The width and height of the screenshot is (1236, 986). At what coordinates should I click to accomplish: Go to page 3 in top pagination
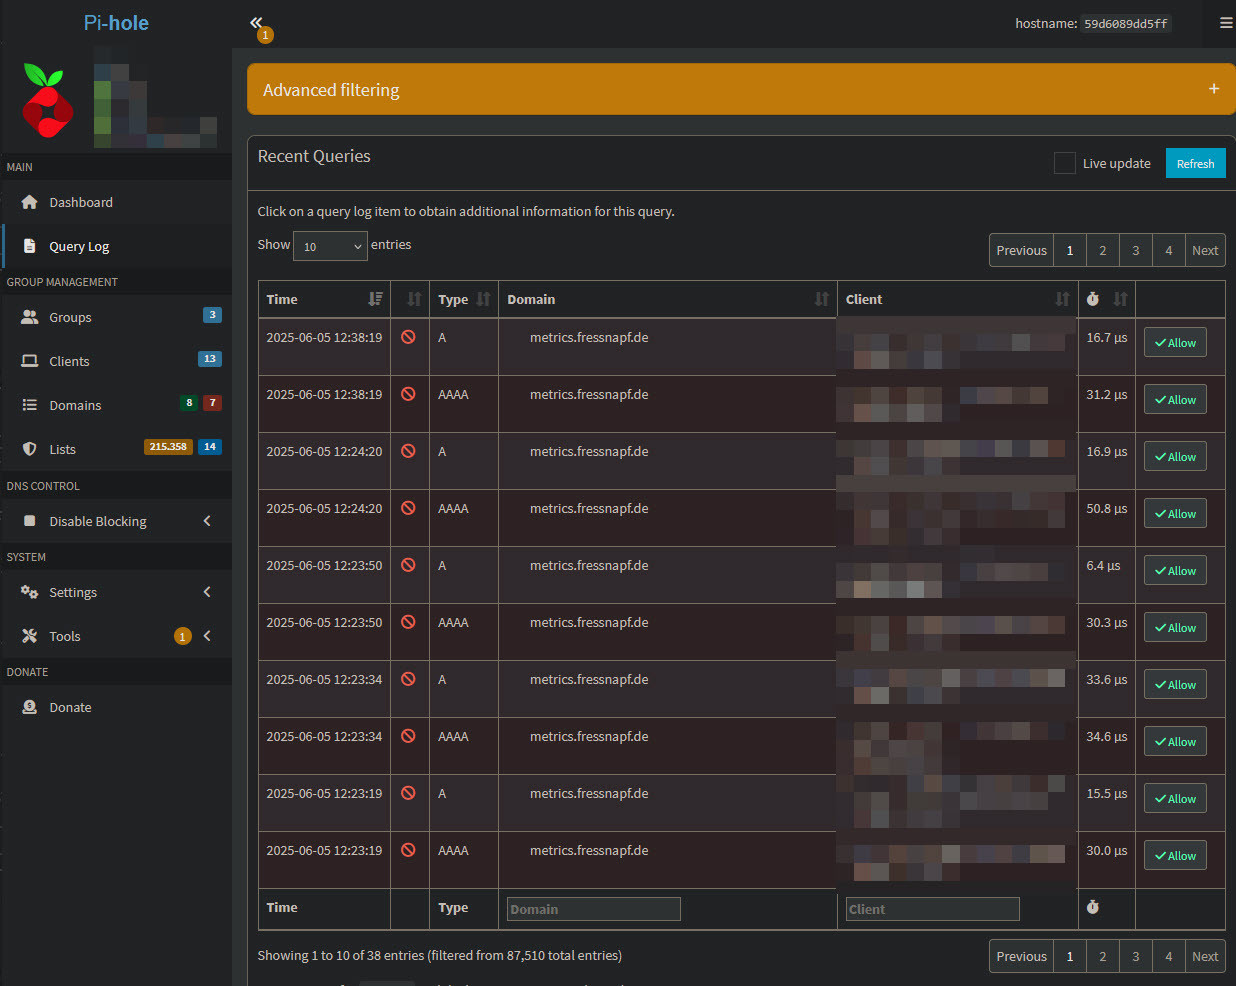tap(1136, 250)
